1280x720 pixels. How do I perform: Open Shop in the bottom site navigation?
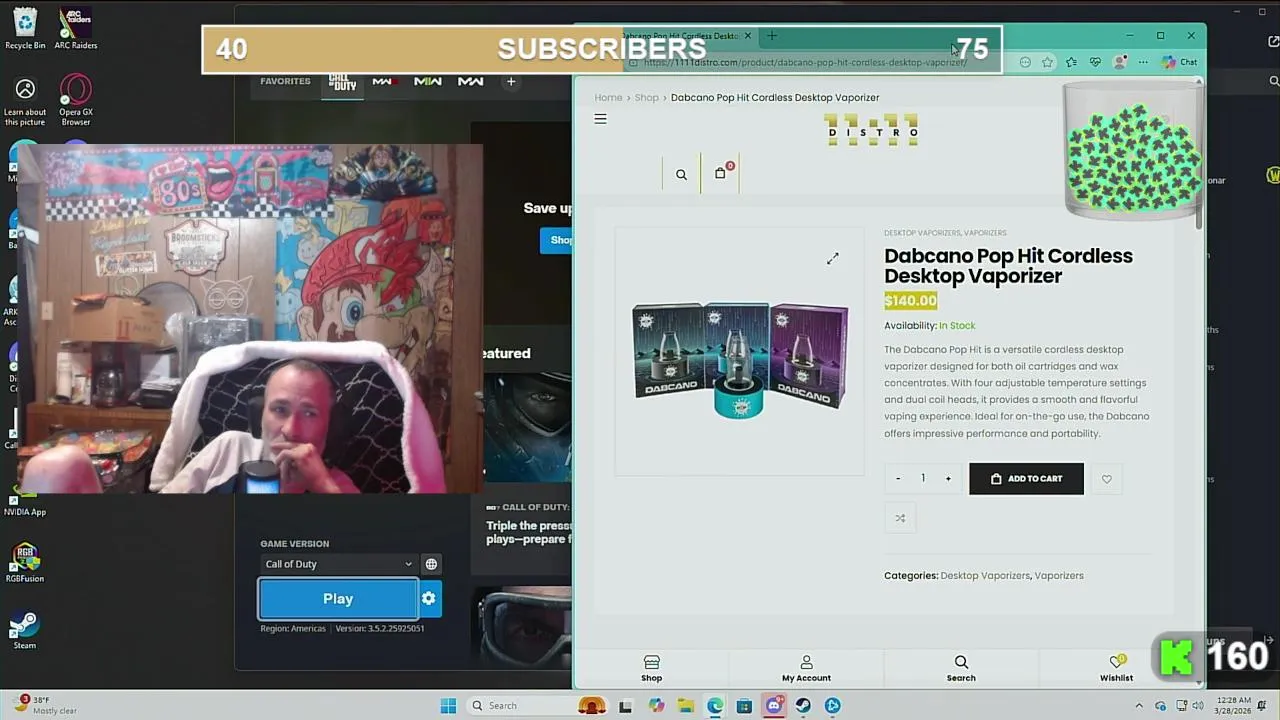click(x=652, y=669)
